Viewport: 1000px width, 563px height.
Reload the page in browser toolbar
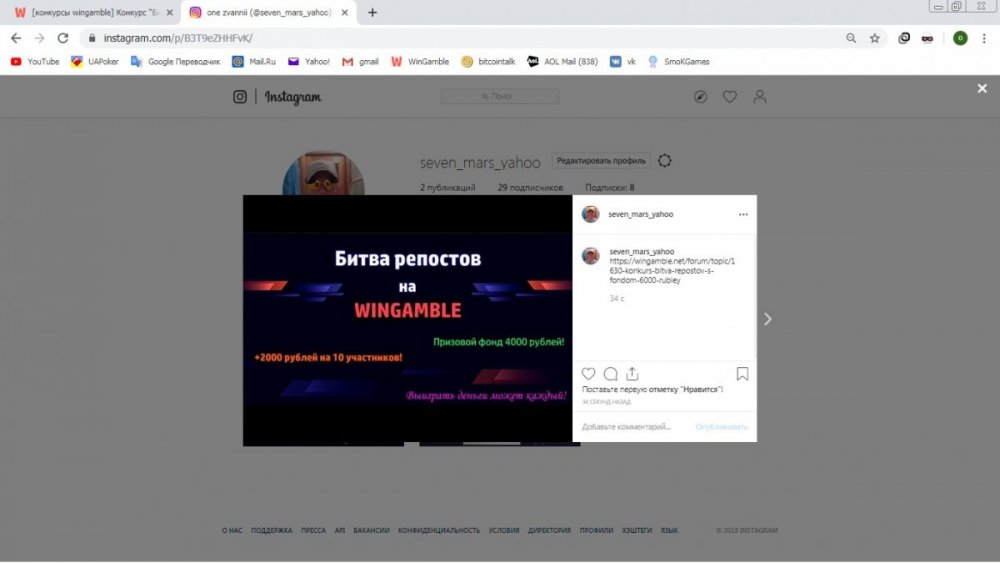tap(63, 38)
